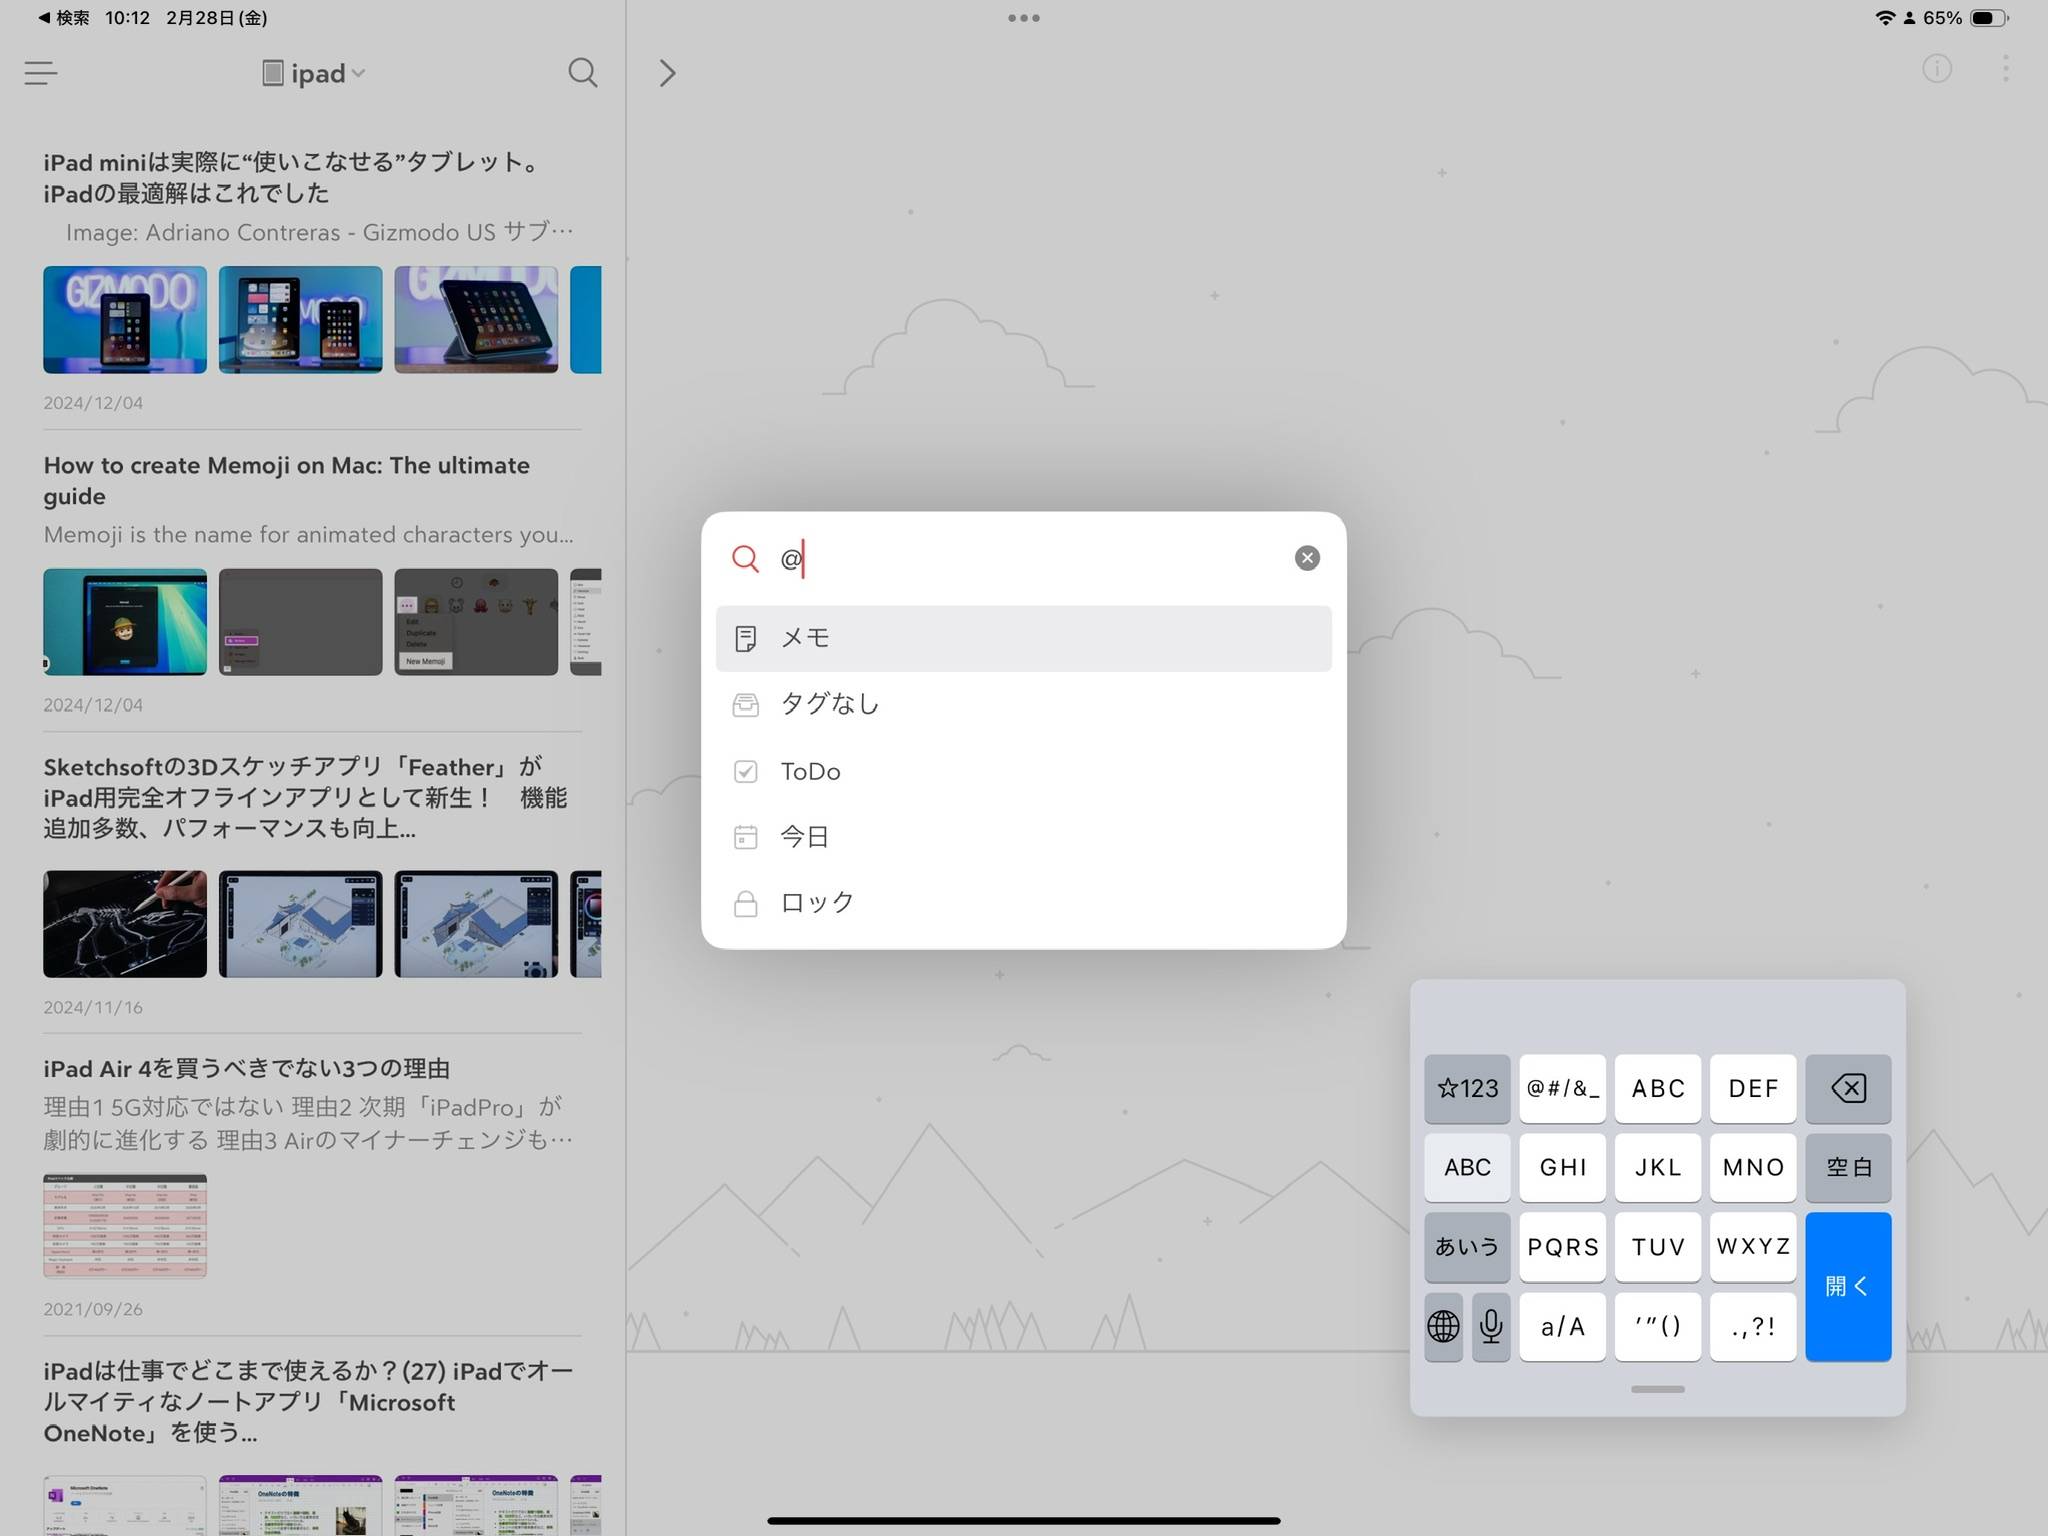Expand the editor with the chevron arrow
Screen dimensions: 2048x1536
tap(667, 73)
